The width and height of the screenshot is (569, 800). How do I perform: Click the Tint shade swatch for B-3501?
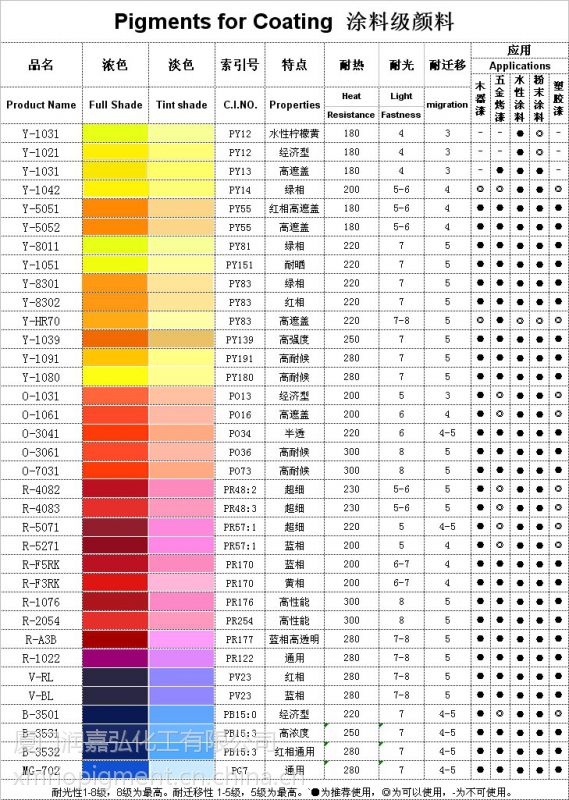coord(181,714)
